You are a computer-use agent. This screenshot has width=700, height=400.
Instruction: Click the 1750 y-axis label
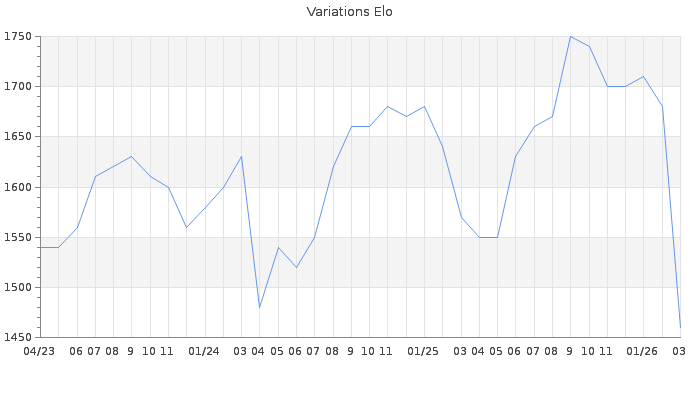point(18,37)
